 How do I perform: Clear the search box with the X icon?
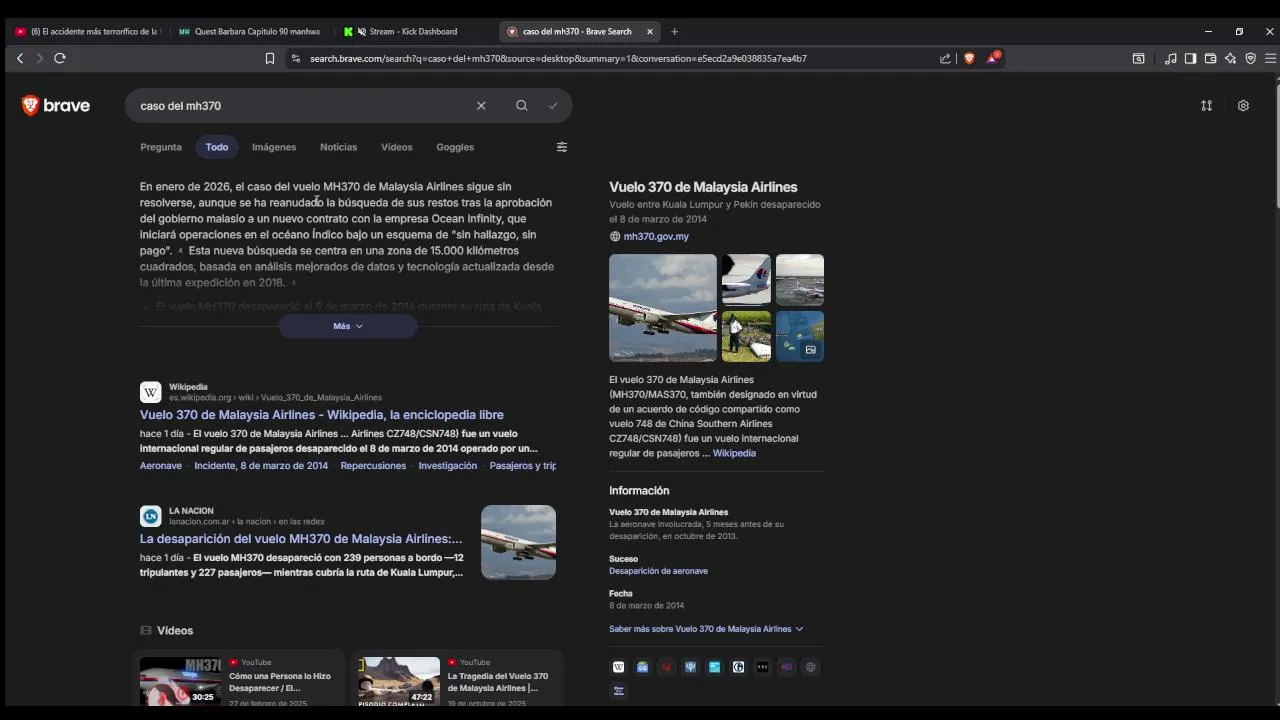[x=481, y=105]
